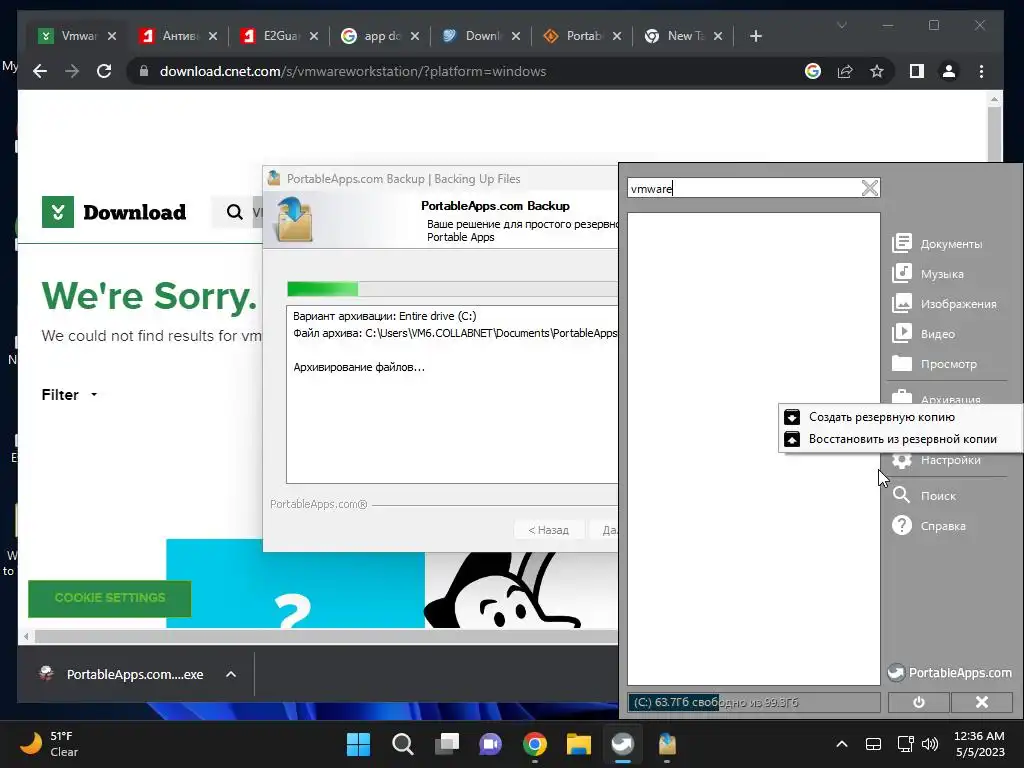Click the Архивация menu item

point(936,397)
